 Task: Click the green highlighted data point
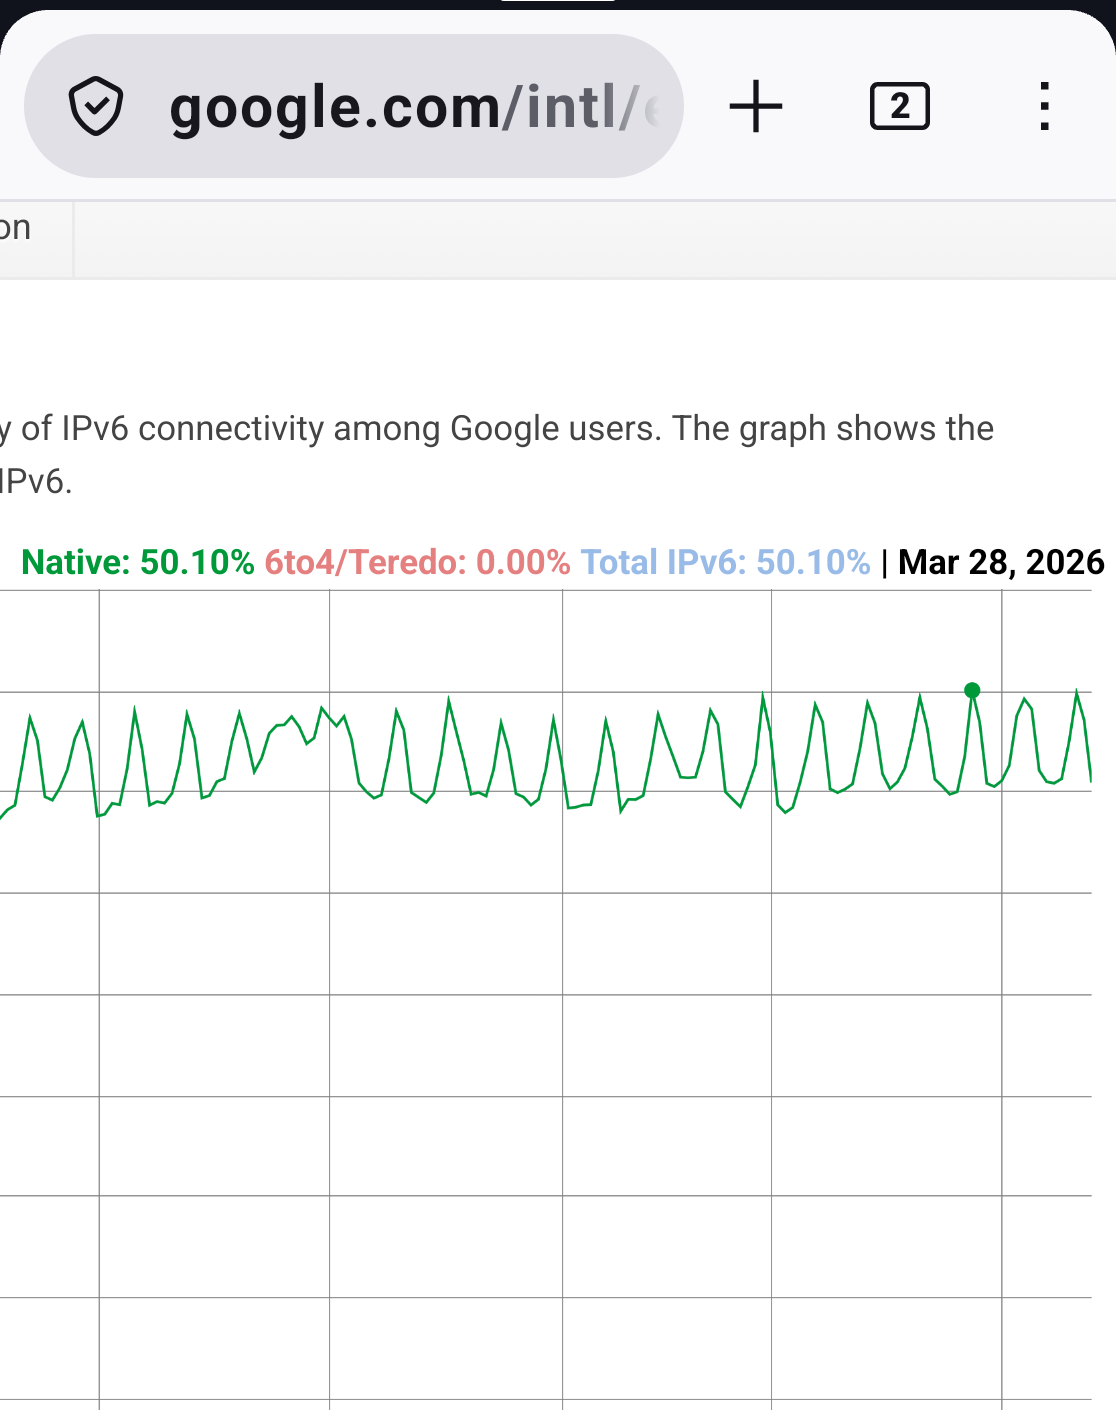click(972, 690)
